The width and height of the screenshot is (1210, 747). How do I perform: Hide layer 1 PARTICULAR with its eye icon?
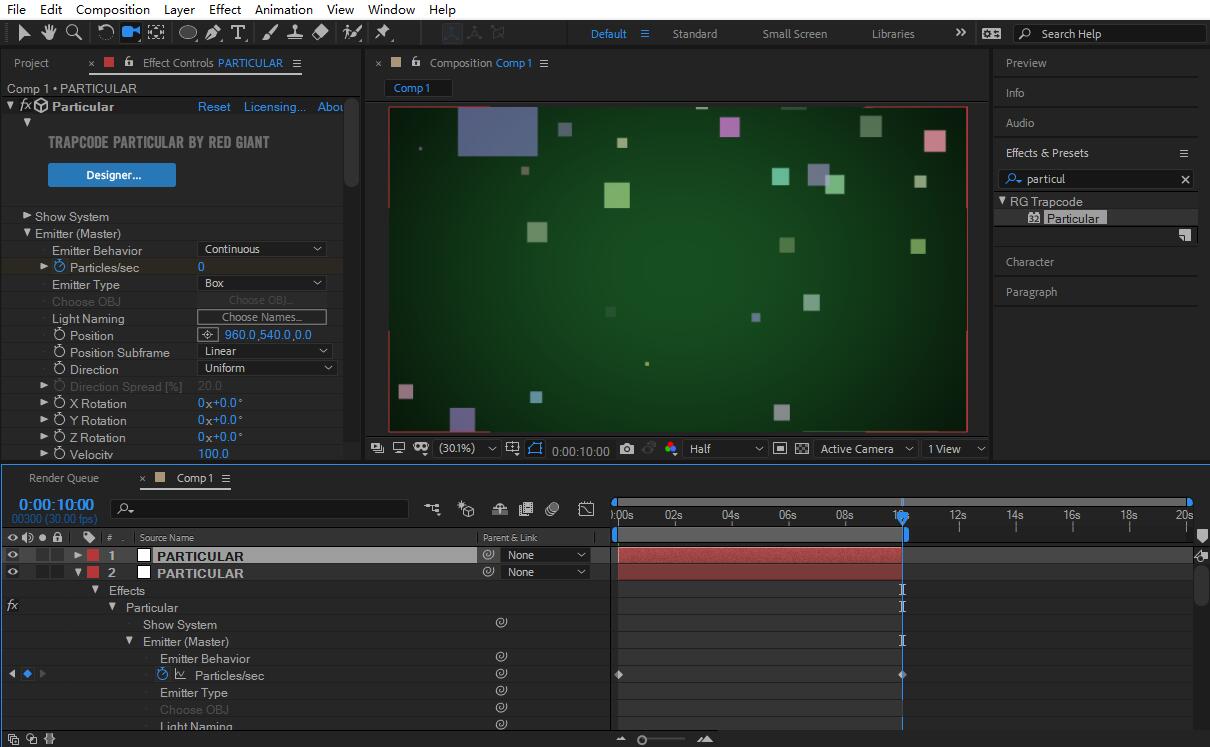pos(12,555)
